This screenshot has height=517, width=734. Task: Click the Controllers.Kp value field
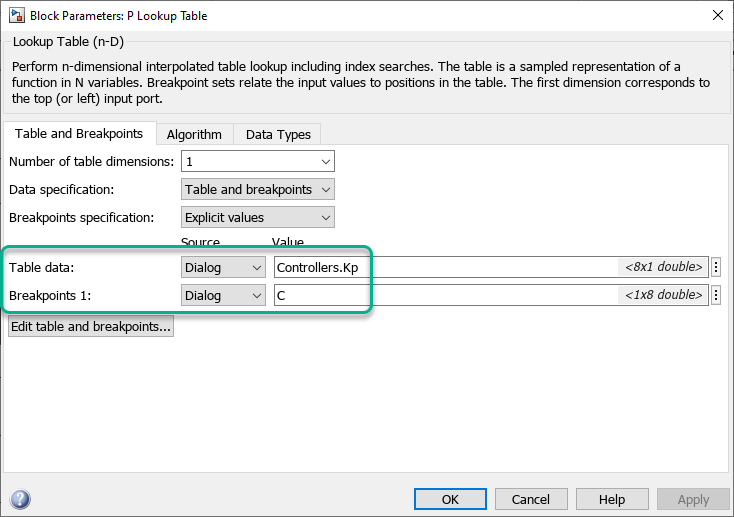pyautogui.click(x=446, y=267)
